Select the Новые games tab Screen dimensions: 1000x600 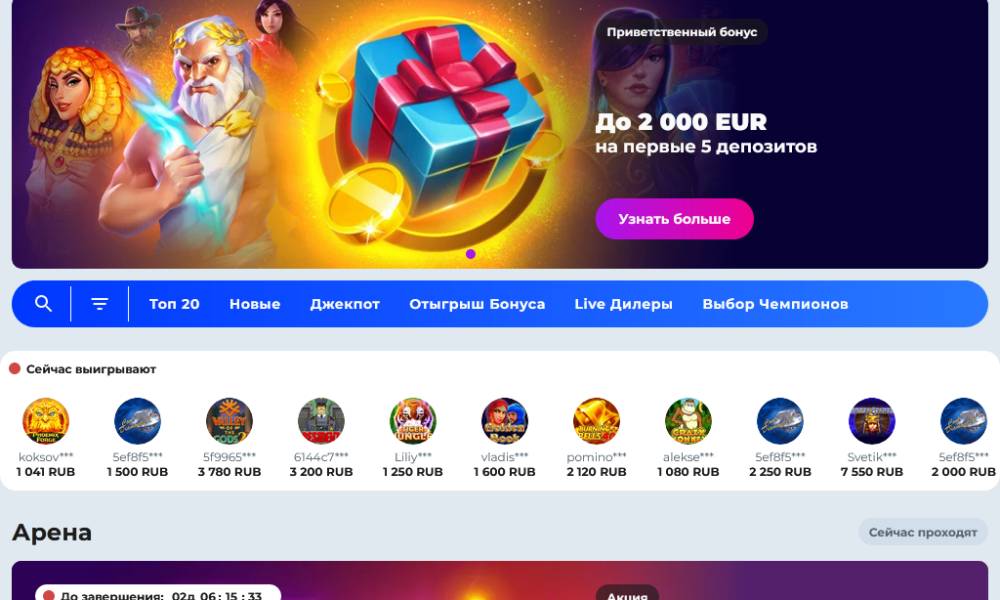point(254,304)
